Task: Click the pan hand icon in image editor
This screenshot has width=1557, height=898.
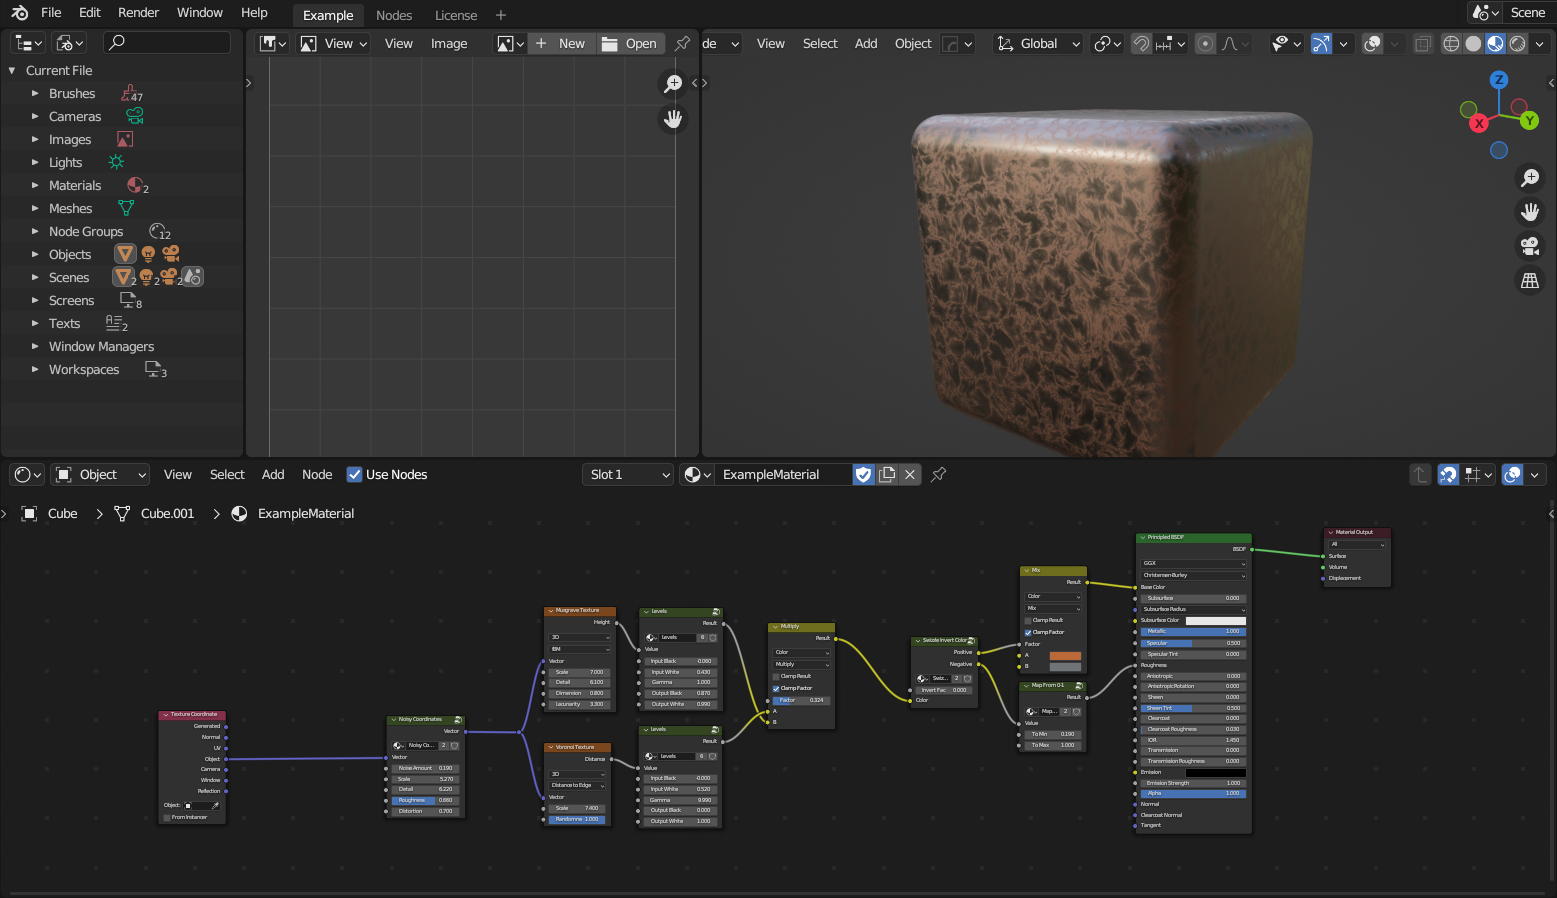Action: 673,119
